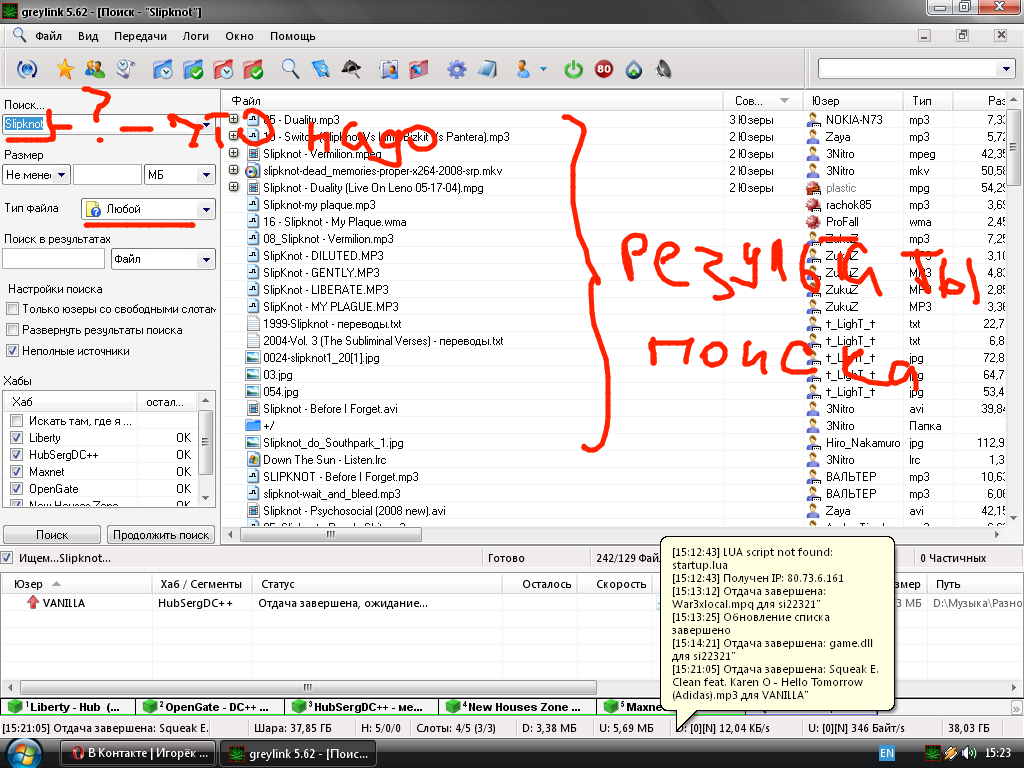Open favorite hubs star icon
Image resolution: width=1024 pixels, height=768 pixels.
point(65,69)
